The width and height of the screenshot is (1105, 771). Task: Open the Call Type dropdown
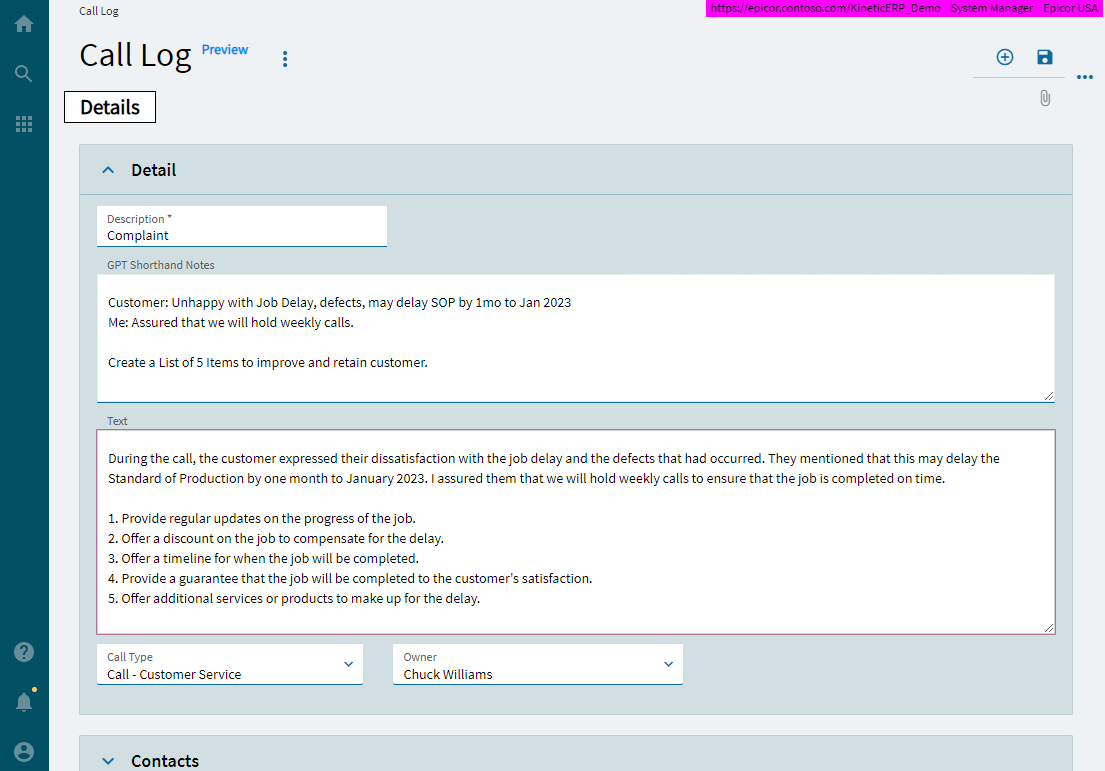pyautogui.click(x=348, y=664)
